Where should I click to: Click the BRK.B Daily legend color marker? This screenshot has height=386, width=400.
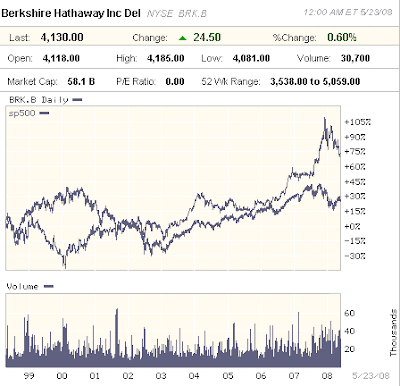pyautogui.click(x=77, y=99)
